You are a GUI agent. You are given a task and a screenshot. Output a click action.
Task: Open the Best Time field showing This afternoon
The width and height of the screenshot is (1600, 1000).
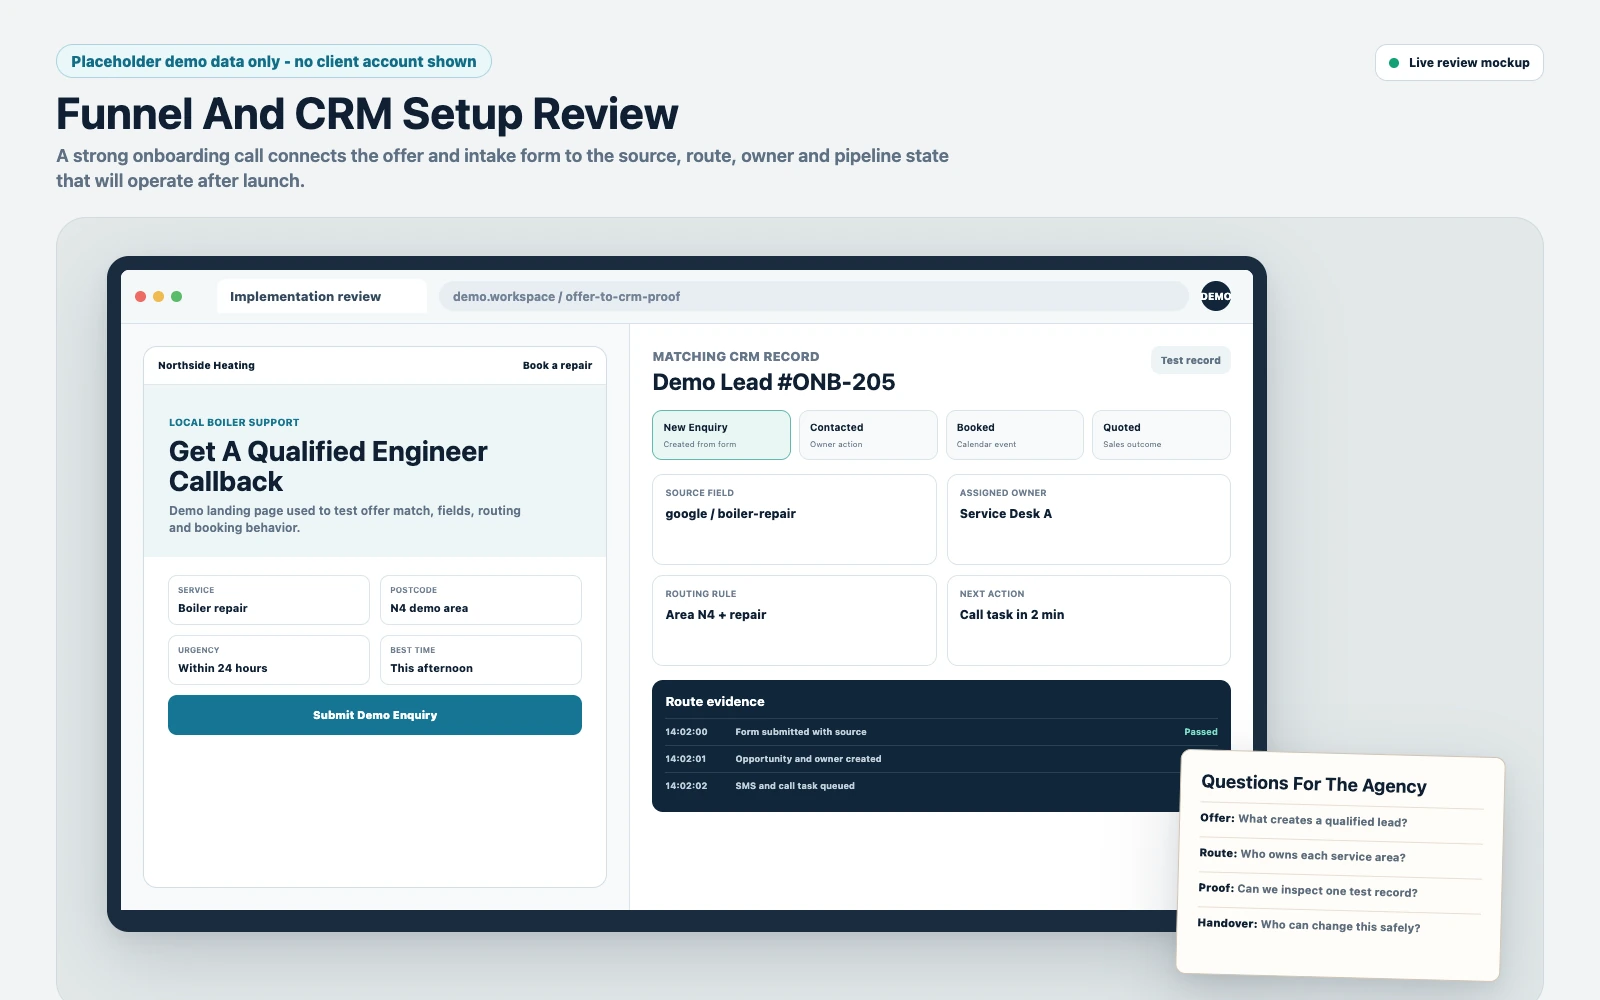tap(481, 660)
